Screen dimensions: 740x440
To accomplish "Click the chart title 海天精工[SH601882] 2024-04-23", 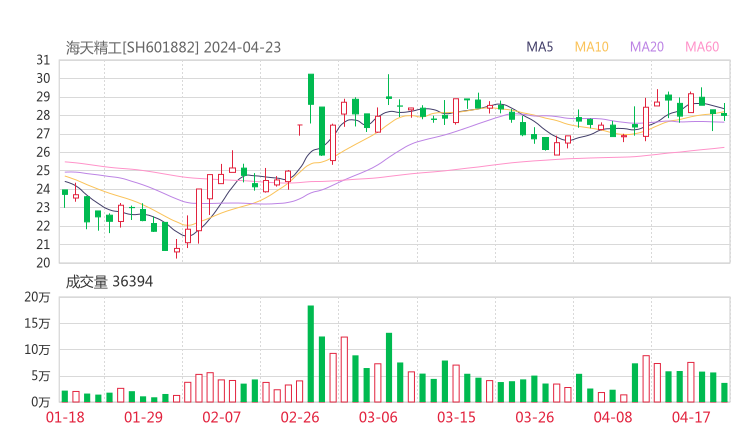I will [173, 47].
